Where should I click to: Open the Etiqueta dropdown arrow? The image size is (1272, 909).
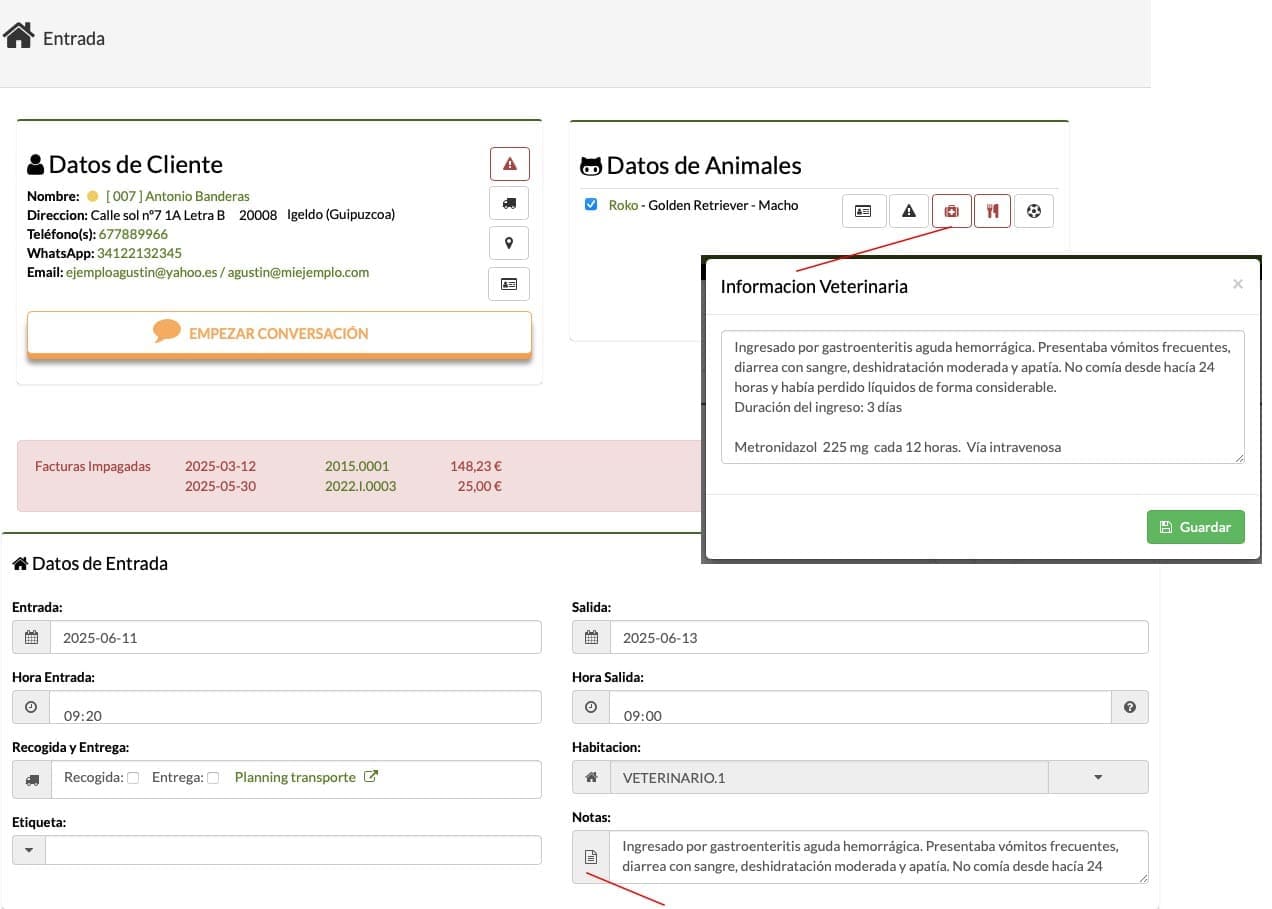tap(29, 850)
